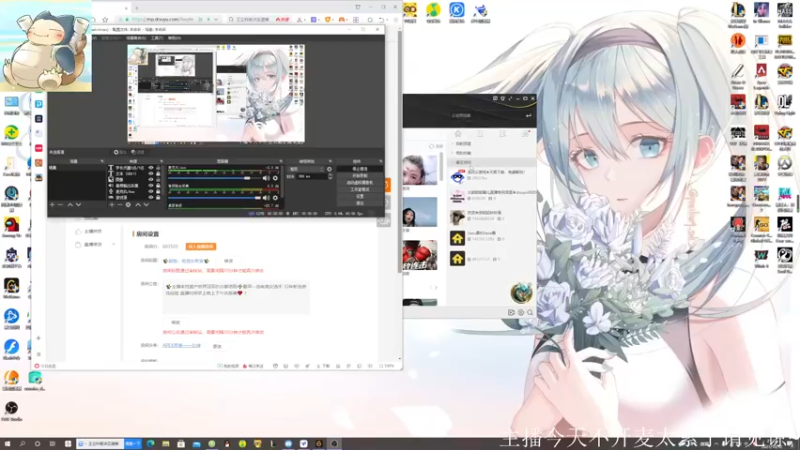
Task: Click the first girl thumbnail in side panel
Action: click(420, 170)
